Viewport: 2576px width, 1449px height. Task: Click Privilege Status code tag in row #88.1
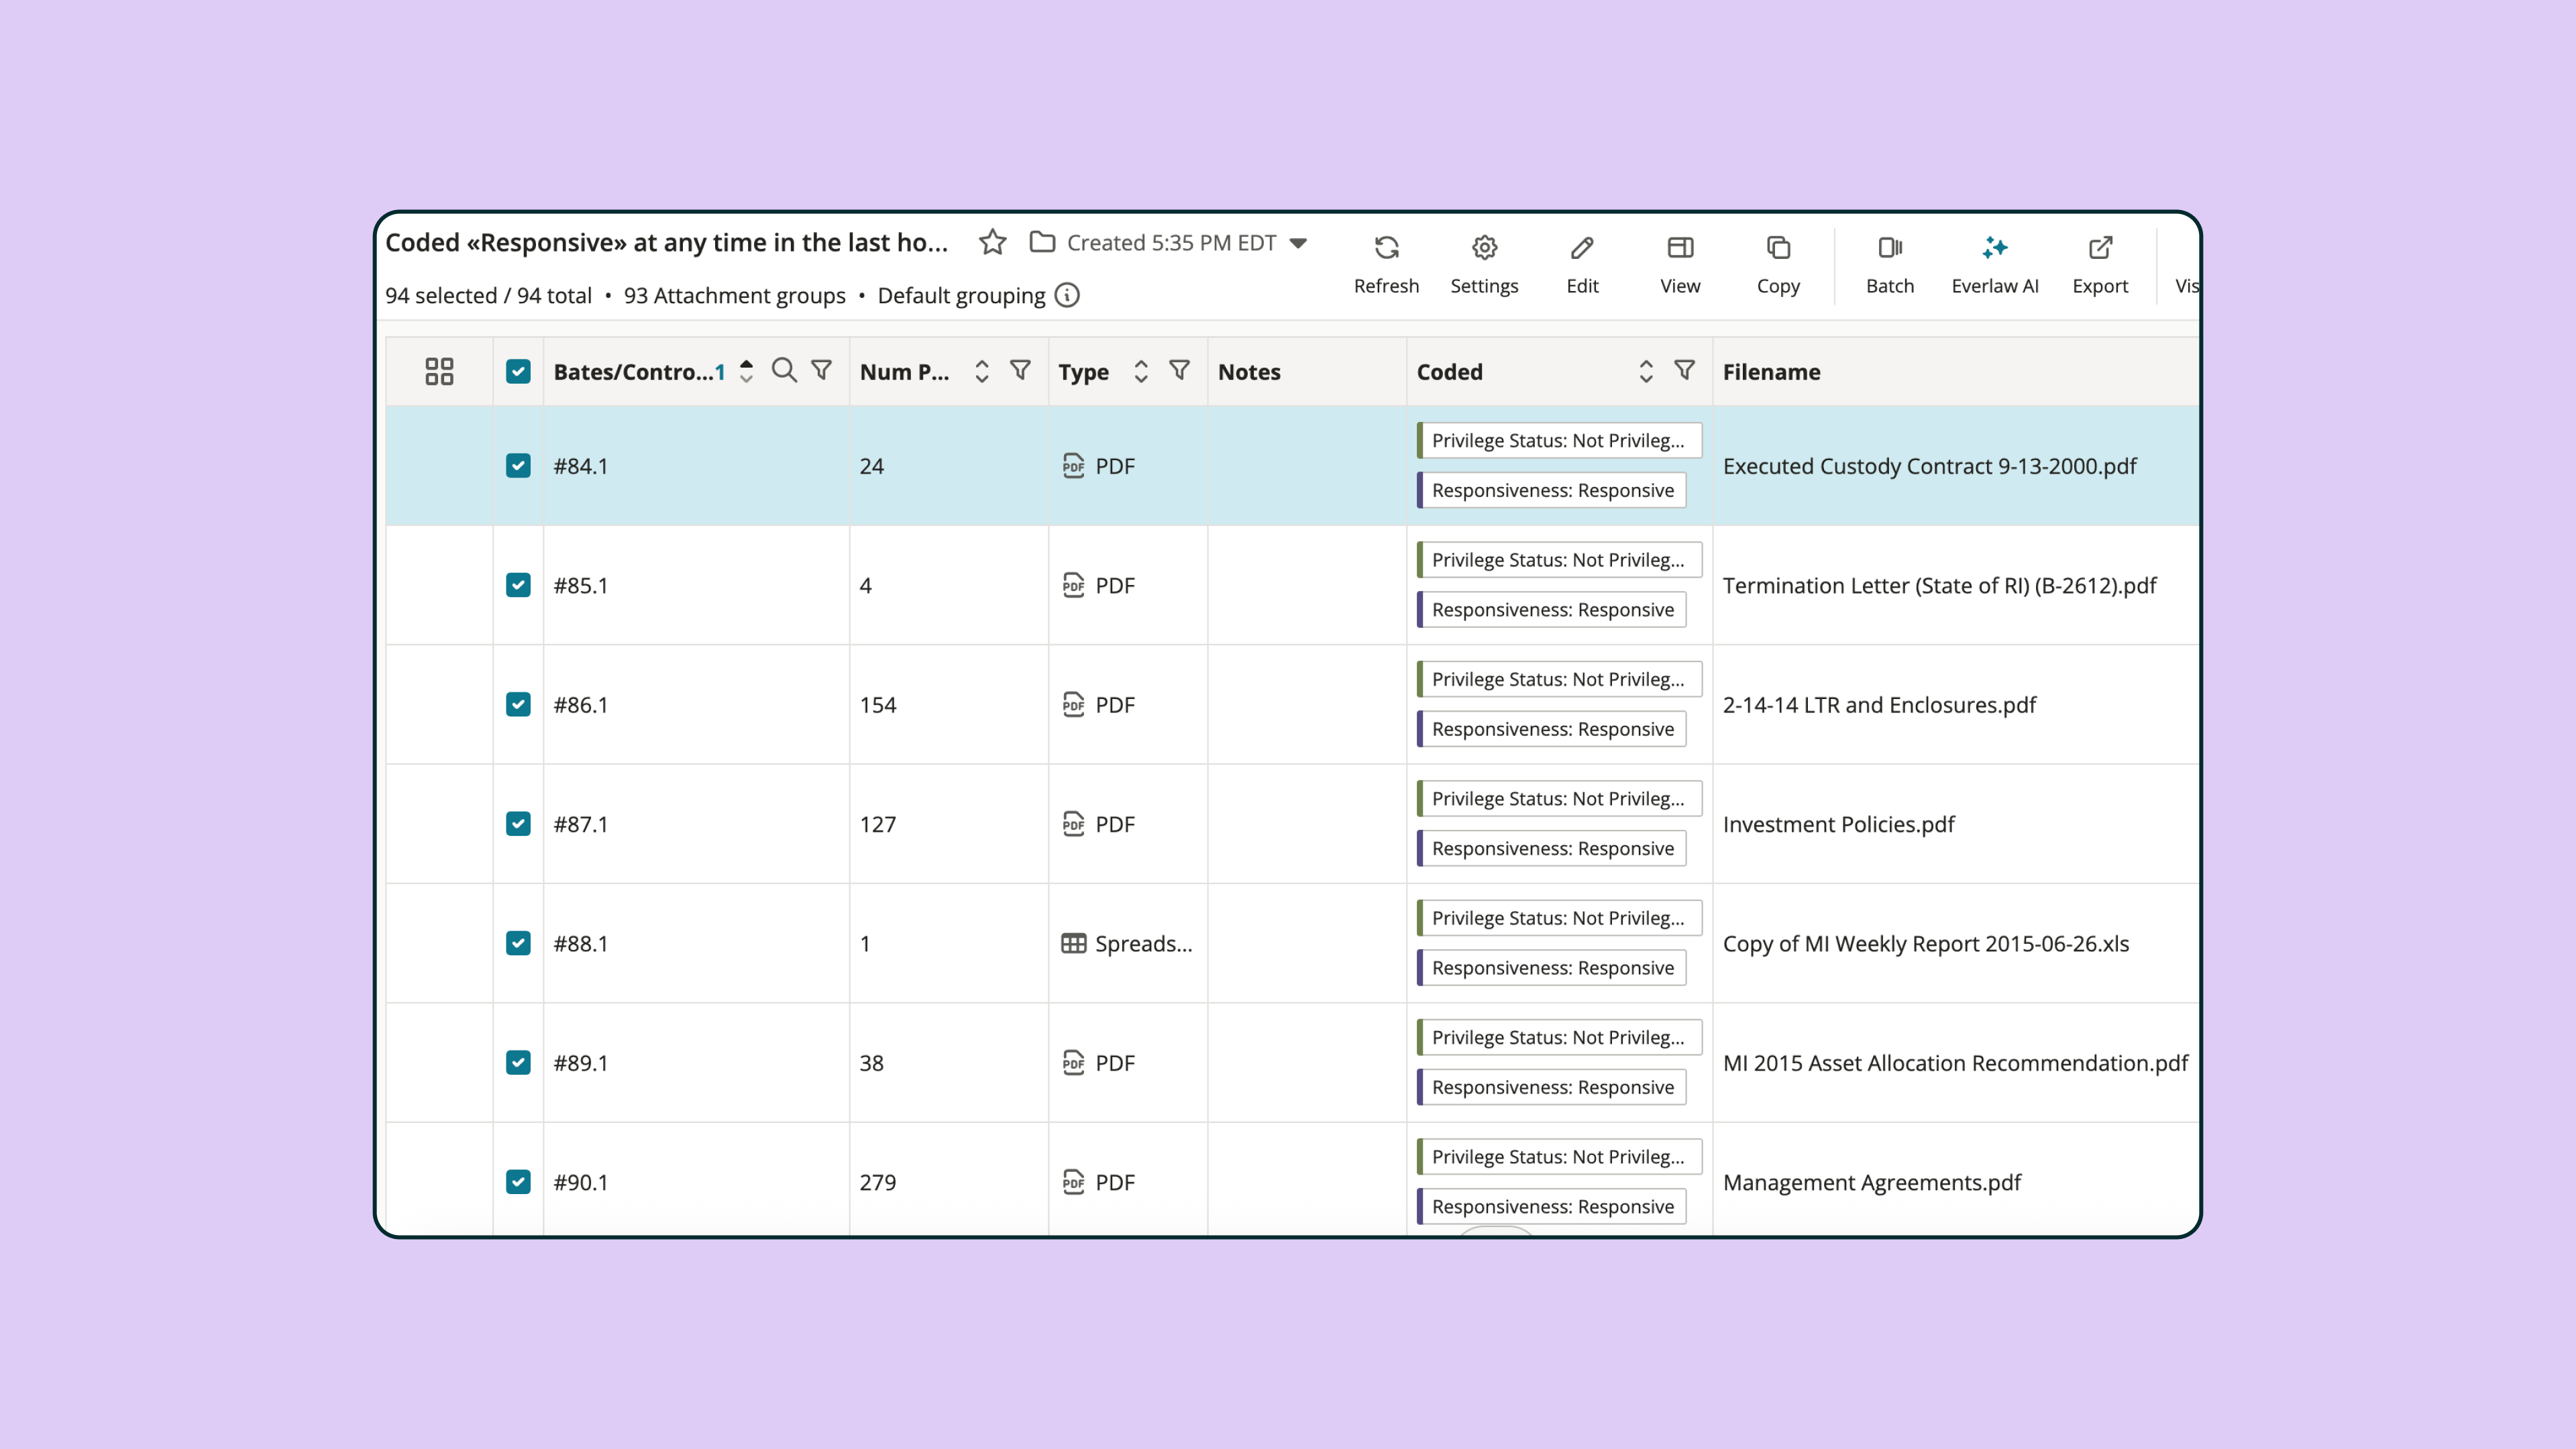pos(1559,918)
